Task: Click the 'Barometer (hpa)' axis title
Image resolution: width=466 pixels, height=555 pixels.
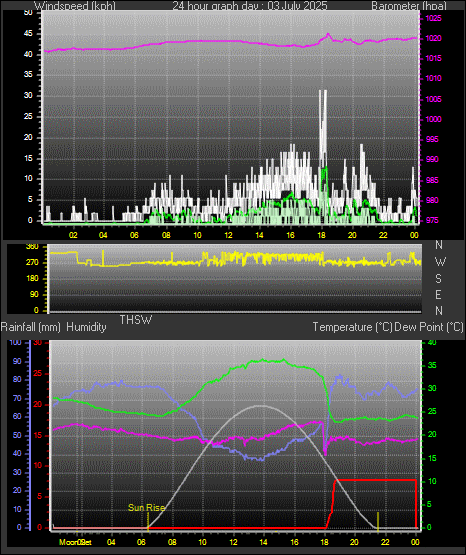Action: [409, 6]
